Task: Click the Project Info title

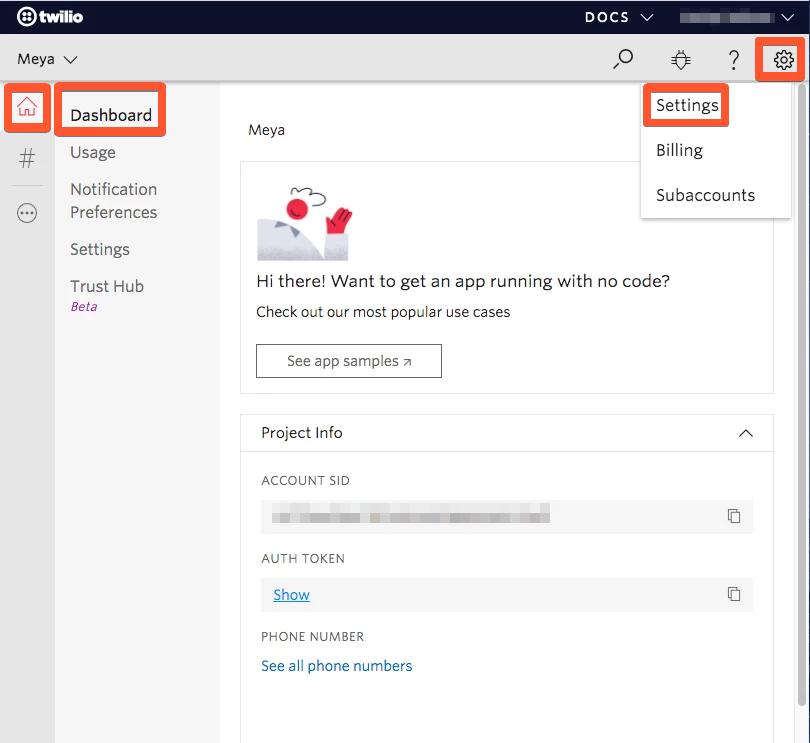Action: [302, 432]
